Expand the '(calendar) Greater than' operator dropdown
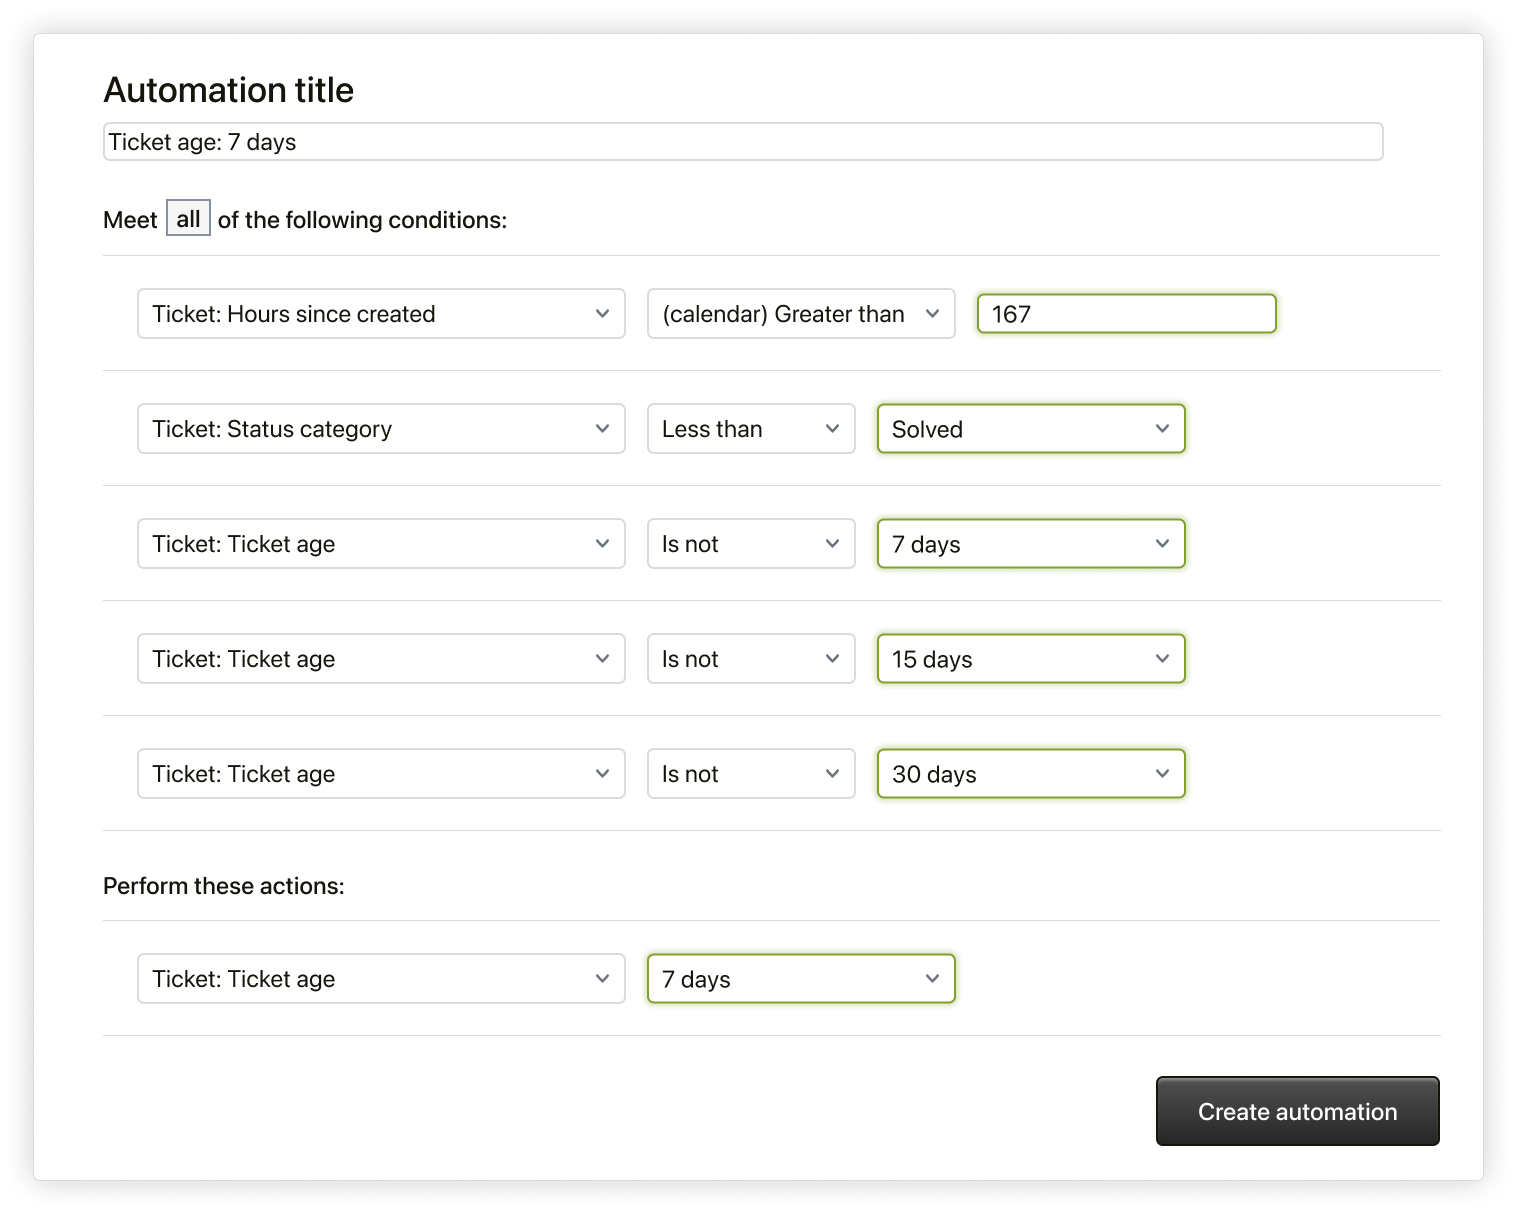The image size is (1517, 1214). point(800,314)
